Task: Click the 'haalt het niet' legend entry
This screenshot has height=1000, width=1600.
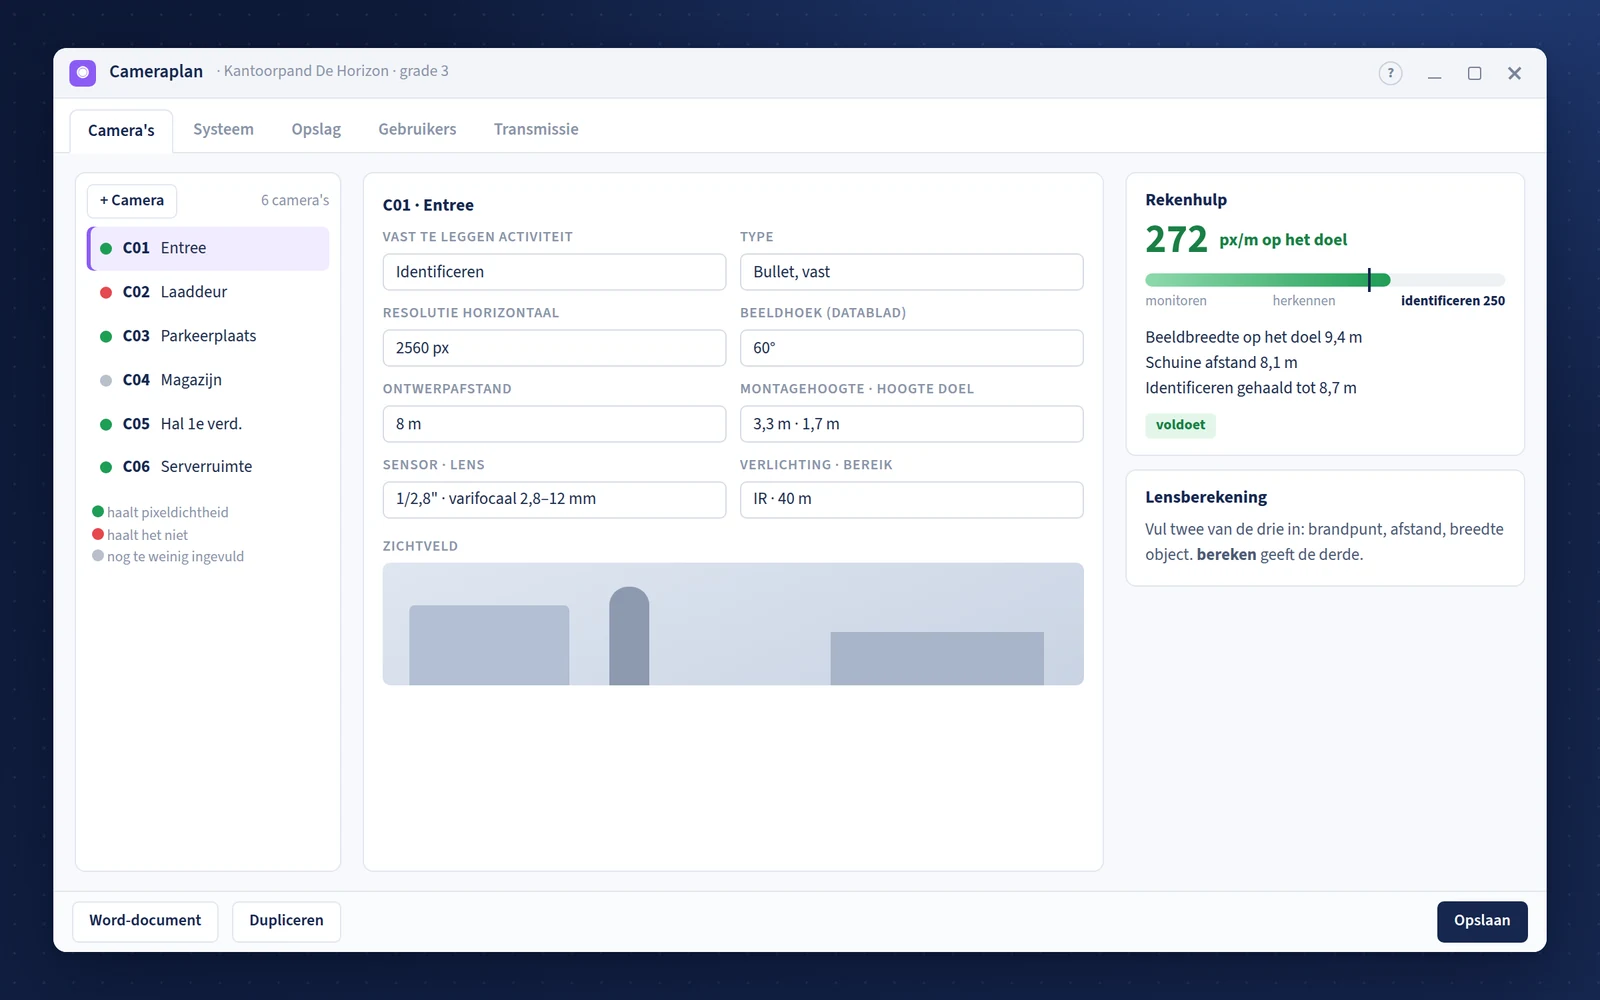Action: [140, 535]
